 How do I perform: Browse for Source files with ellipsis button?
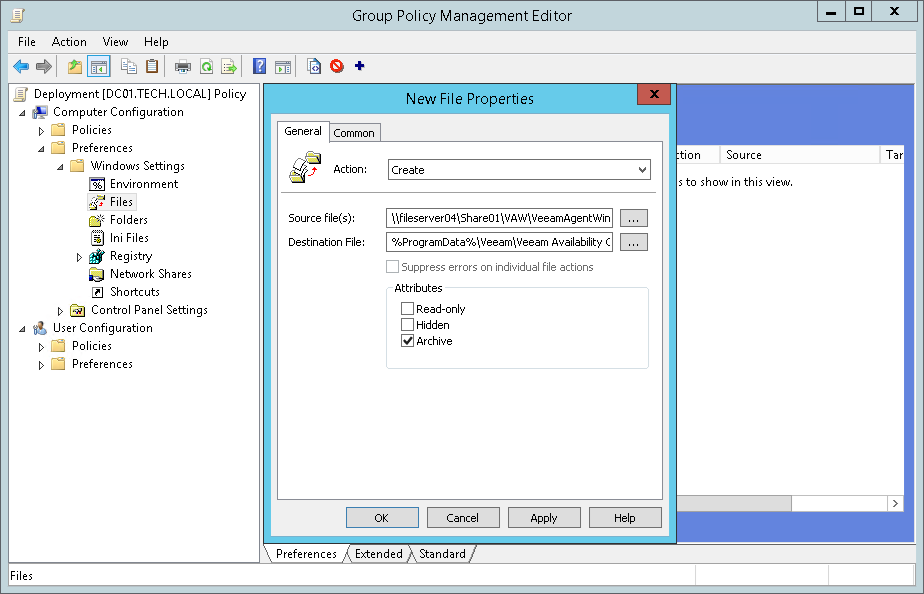coord(633,217)
